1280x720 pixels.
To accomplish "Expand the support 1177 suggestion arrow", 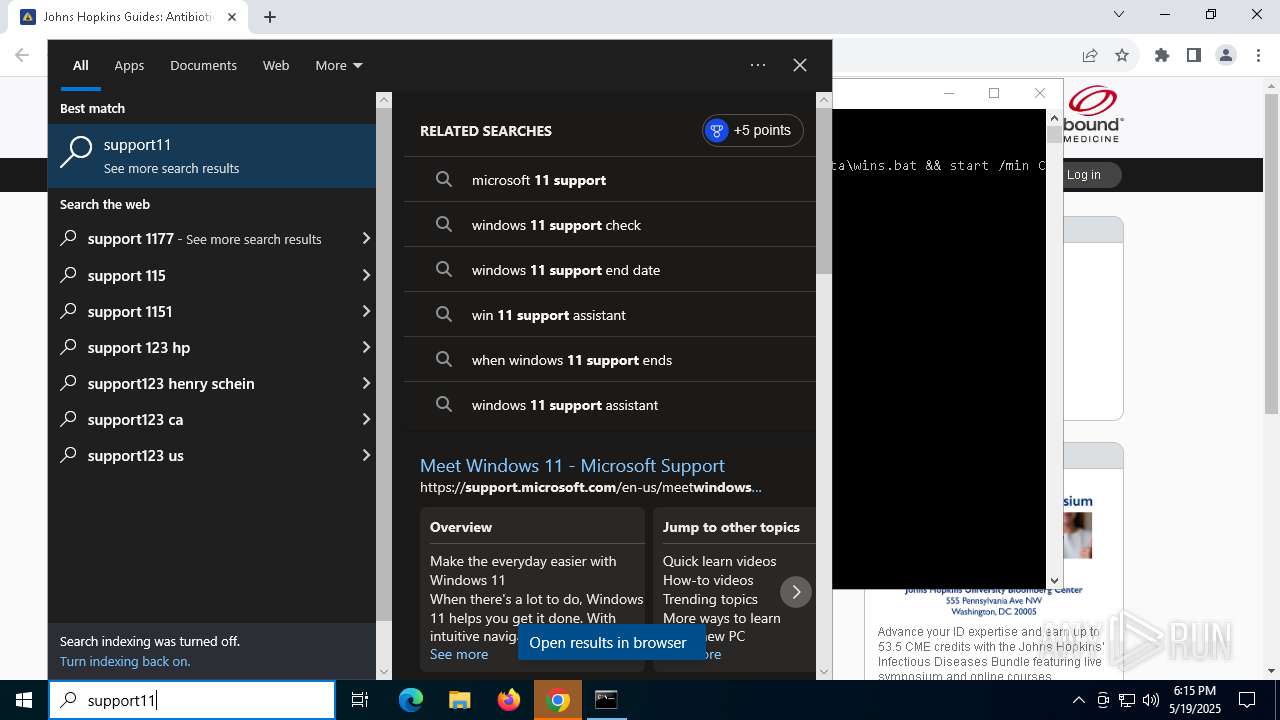I will (x=366, y=239).
